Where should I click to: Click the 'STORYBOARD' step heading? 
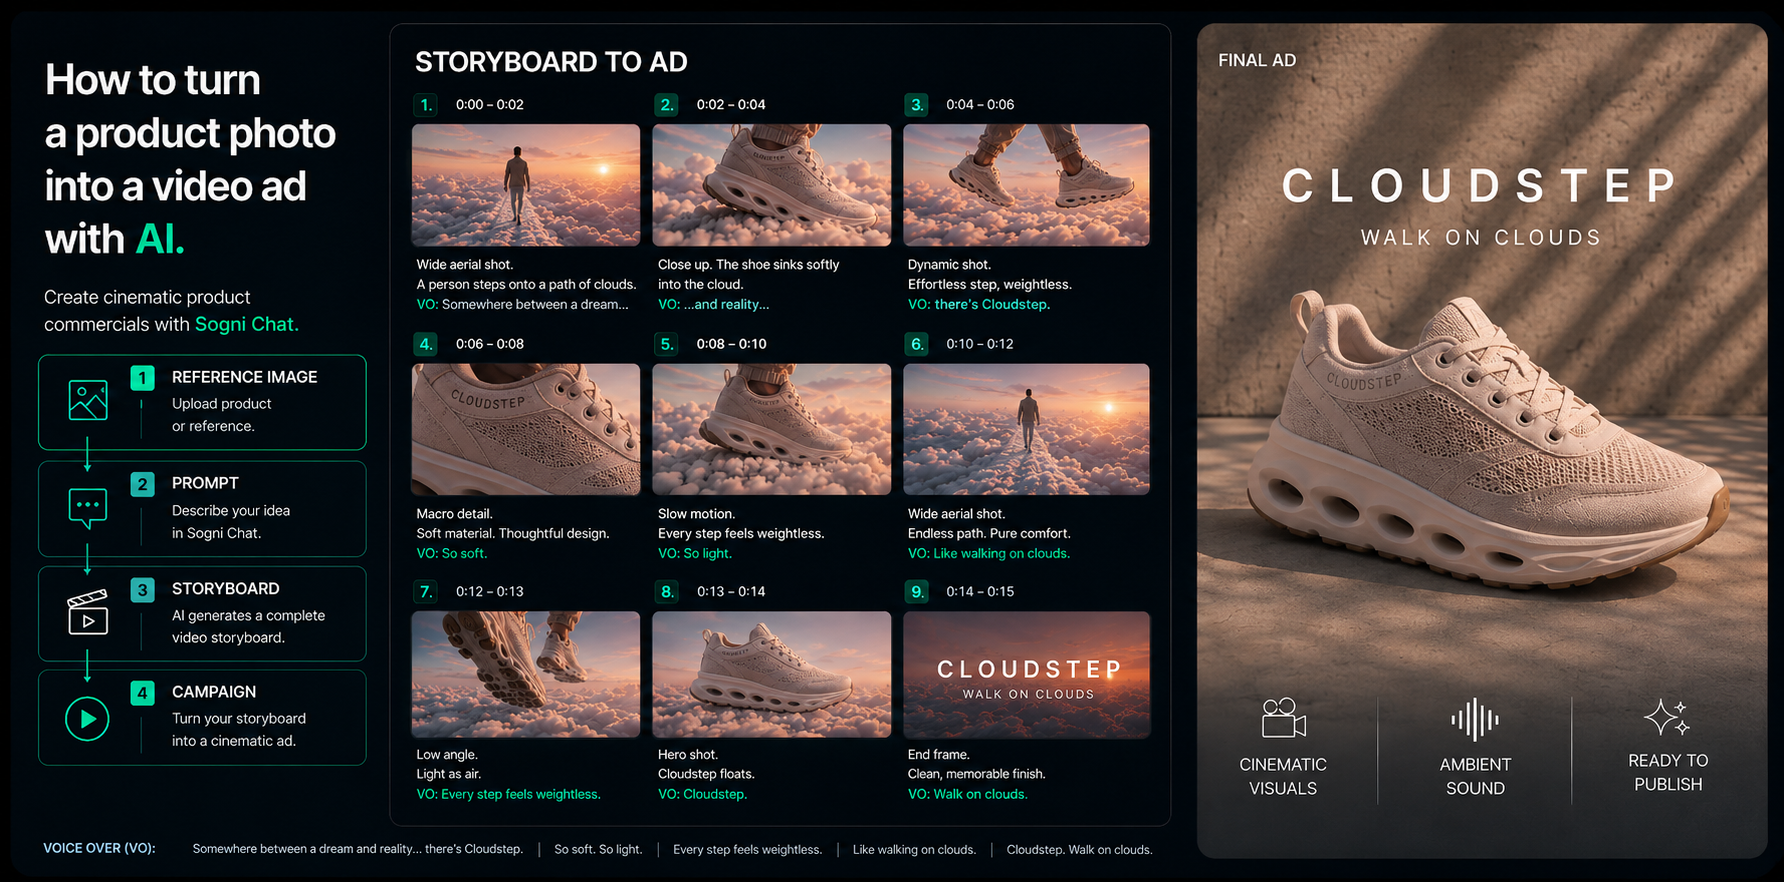225,589
